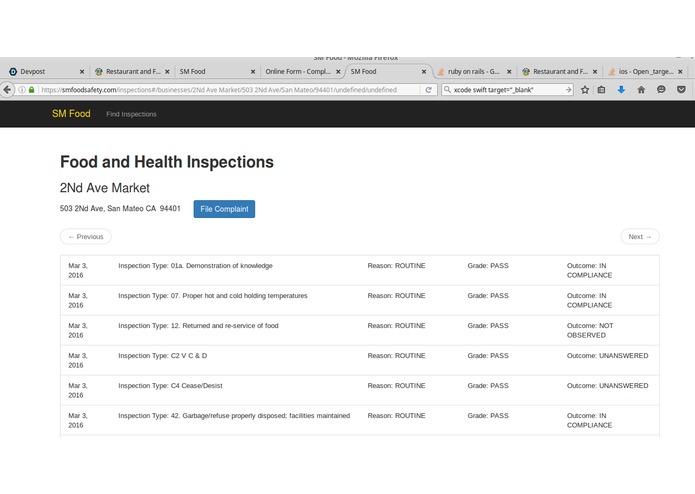Click the green padlock security icon
This screenshot has width=695, height=494.
(31, 90)
